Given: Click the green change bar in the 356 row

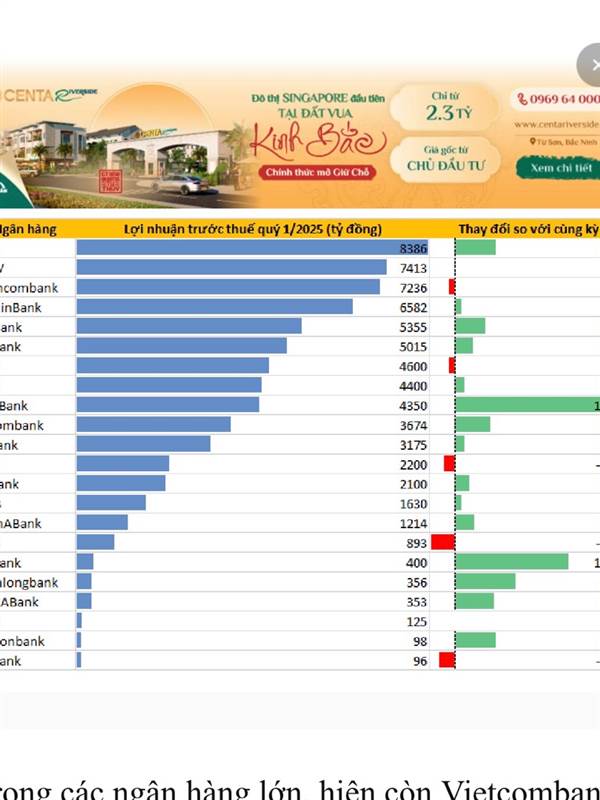Looking at the screenshot, I should pos(485,581).
